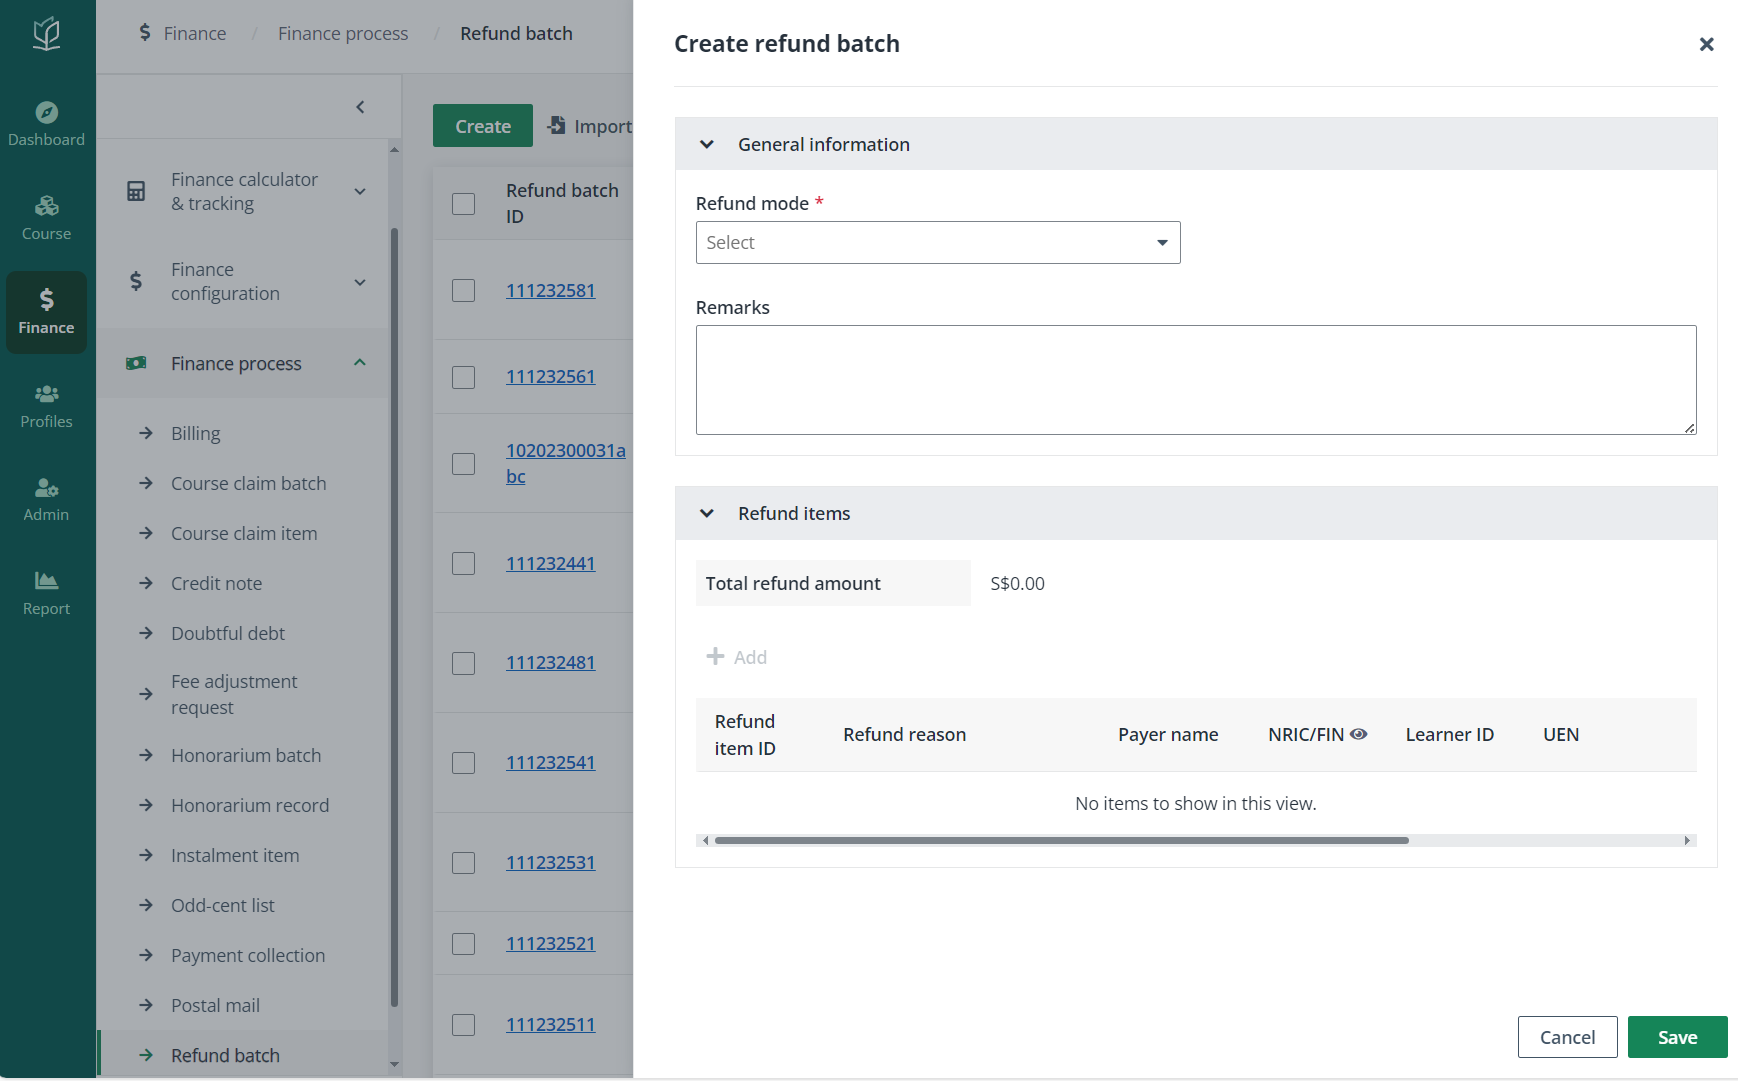Open refund batch link 111232521
Image resolution: width=1738 pixels, height=1081 pixels.
tap(550, 943)
